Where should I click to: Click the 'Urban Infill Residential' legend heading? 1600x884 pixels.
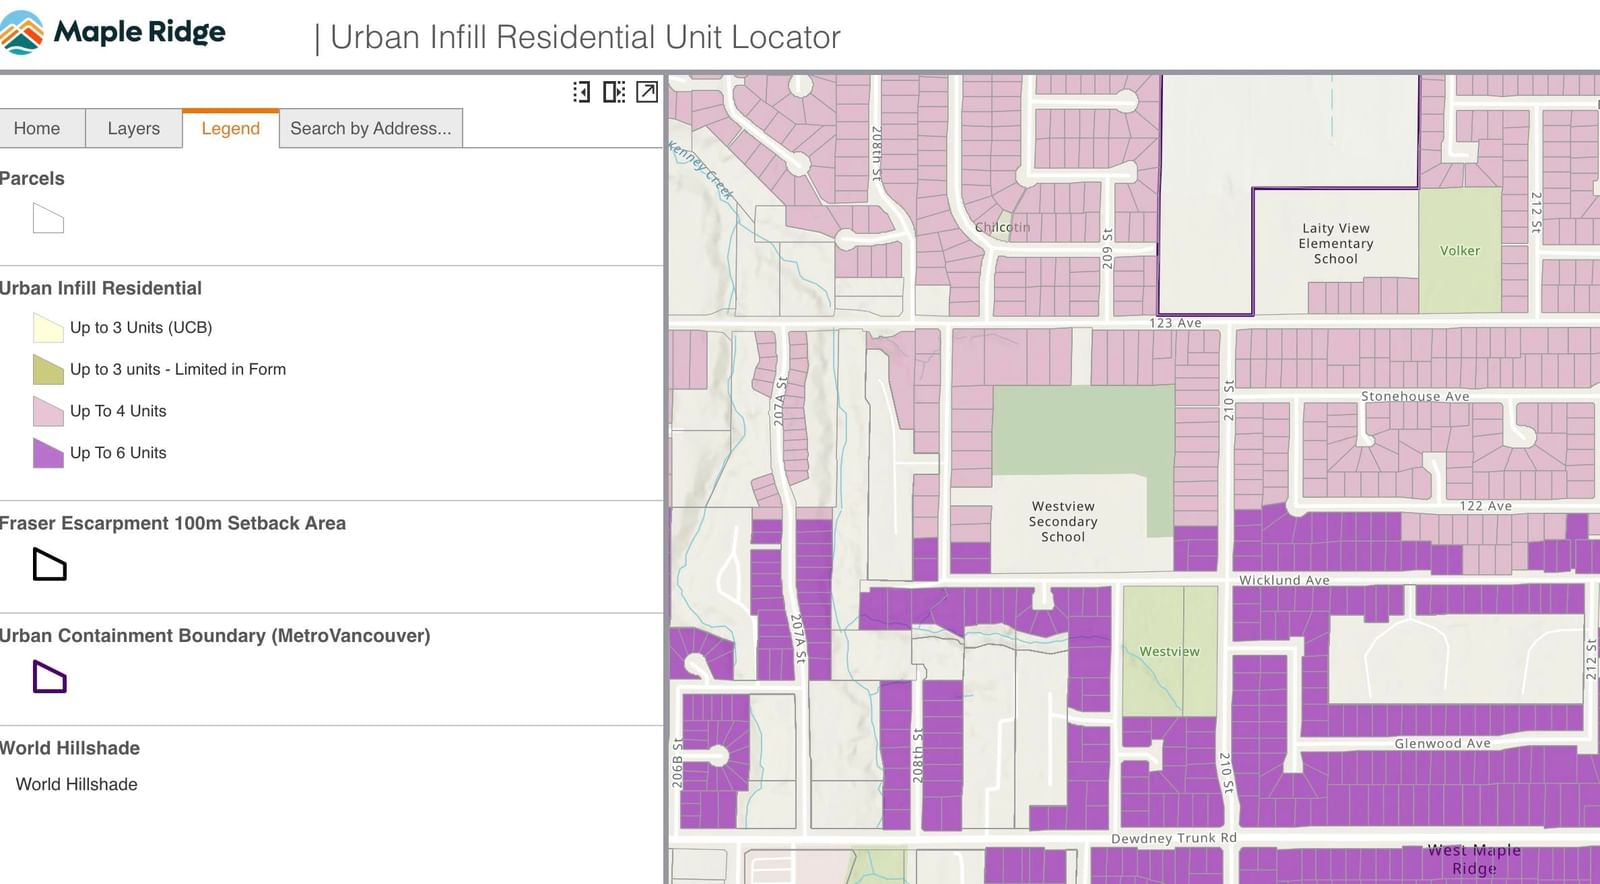tap(100, 288)
